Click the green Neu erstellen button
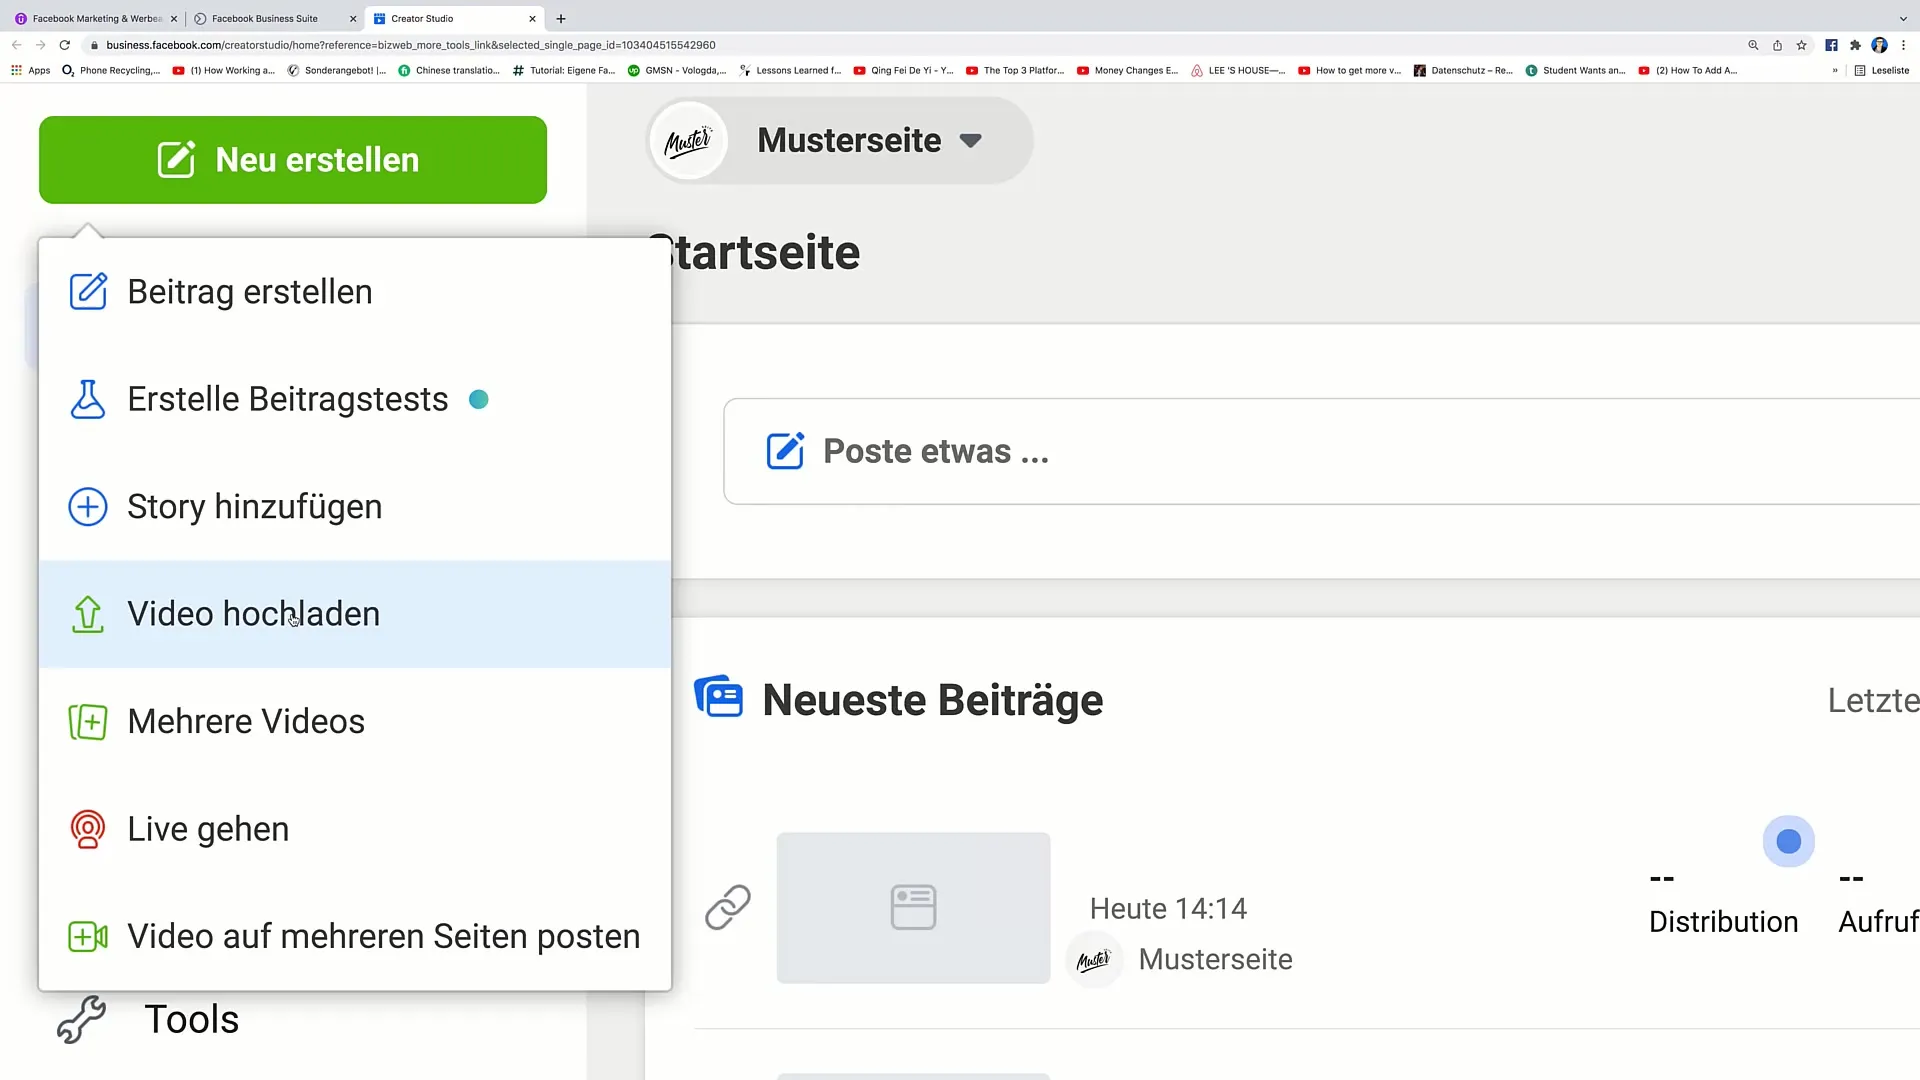The height and width of the screenshot is (1080, 1920). click(x=292, y=160)
